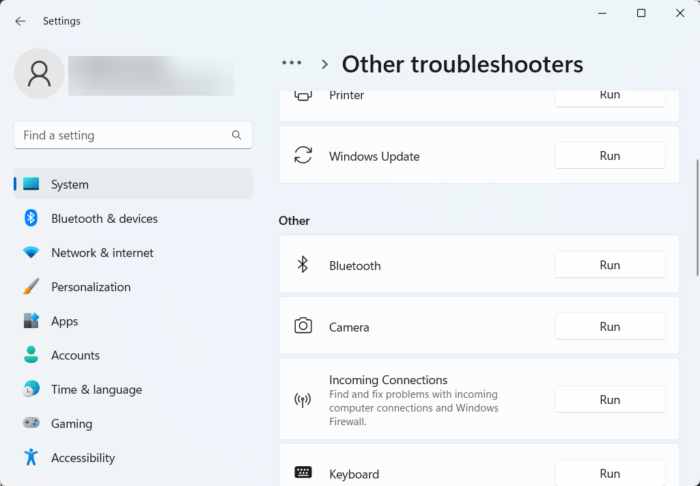Click the Keyboard troubleshooter icon
This screenshot has height=486, width=700.
pyautogui.click(x=302, y=473)
